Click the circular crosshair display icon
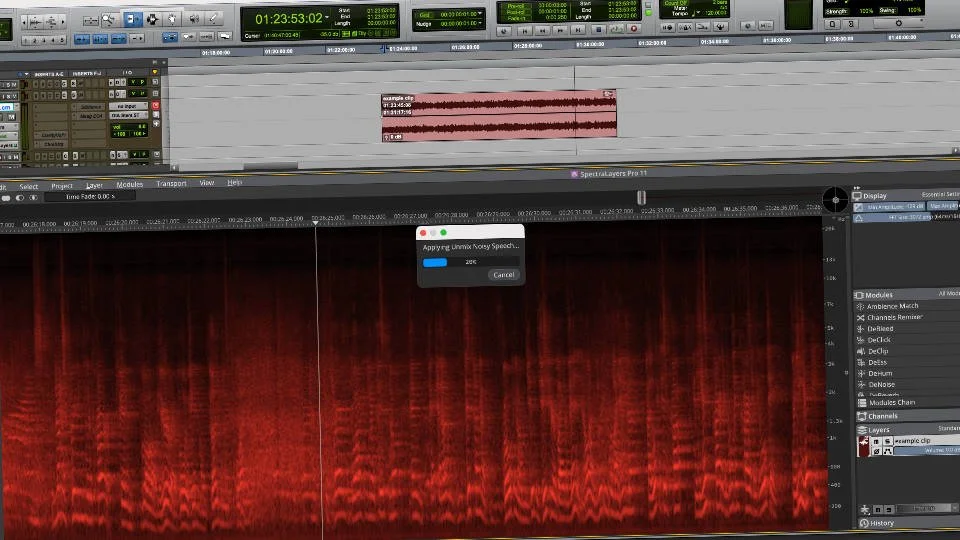 [x=835, y=200]
